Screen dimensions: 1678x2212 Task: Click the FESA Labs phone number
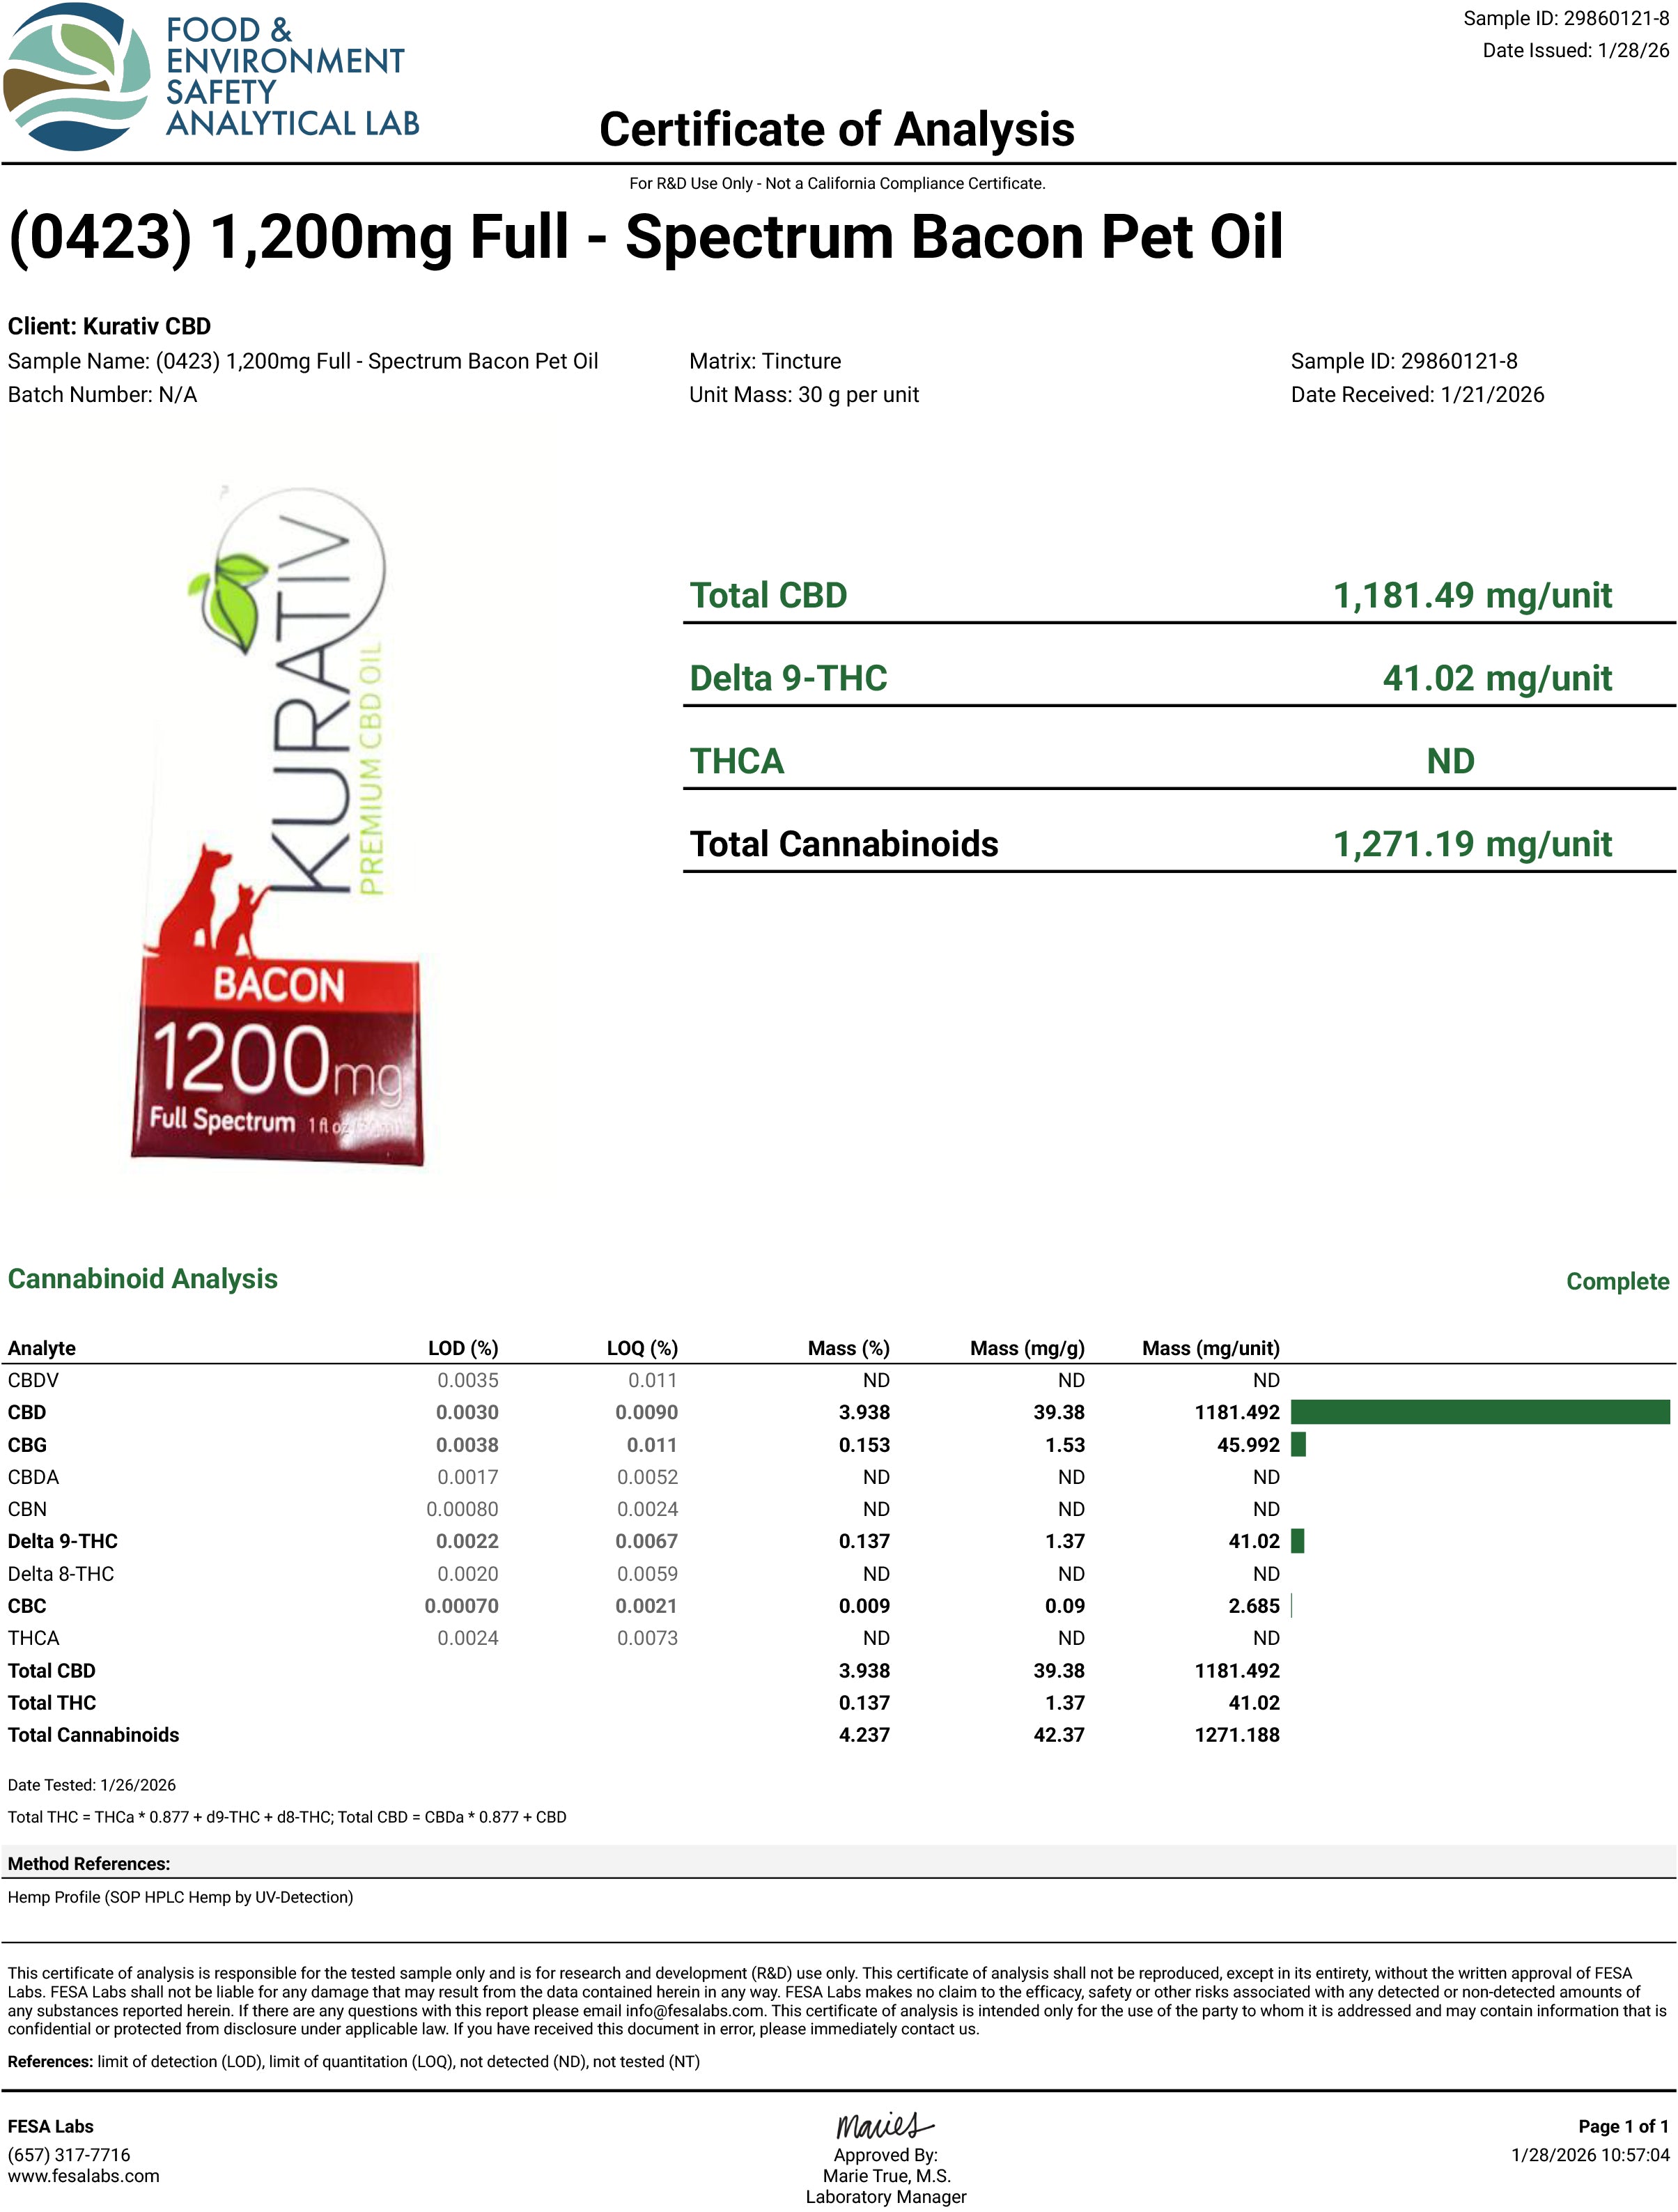[x=69, y=2155]
